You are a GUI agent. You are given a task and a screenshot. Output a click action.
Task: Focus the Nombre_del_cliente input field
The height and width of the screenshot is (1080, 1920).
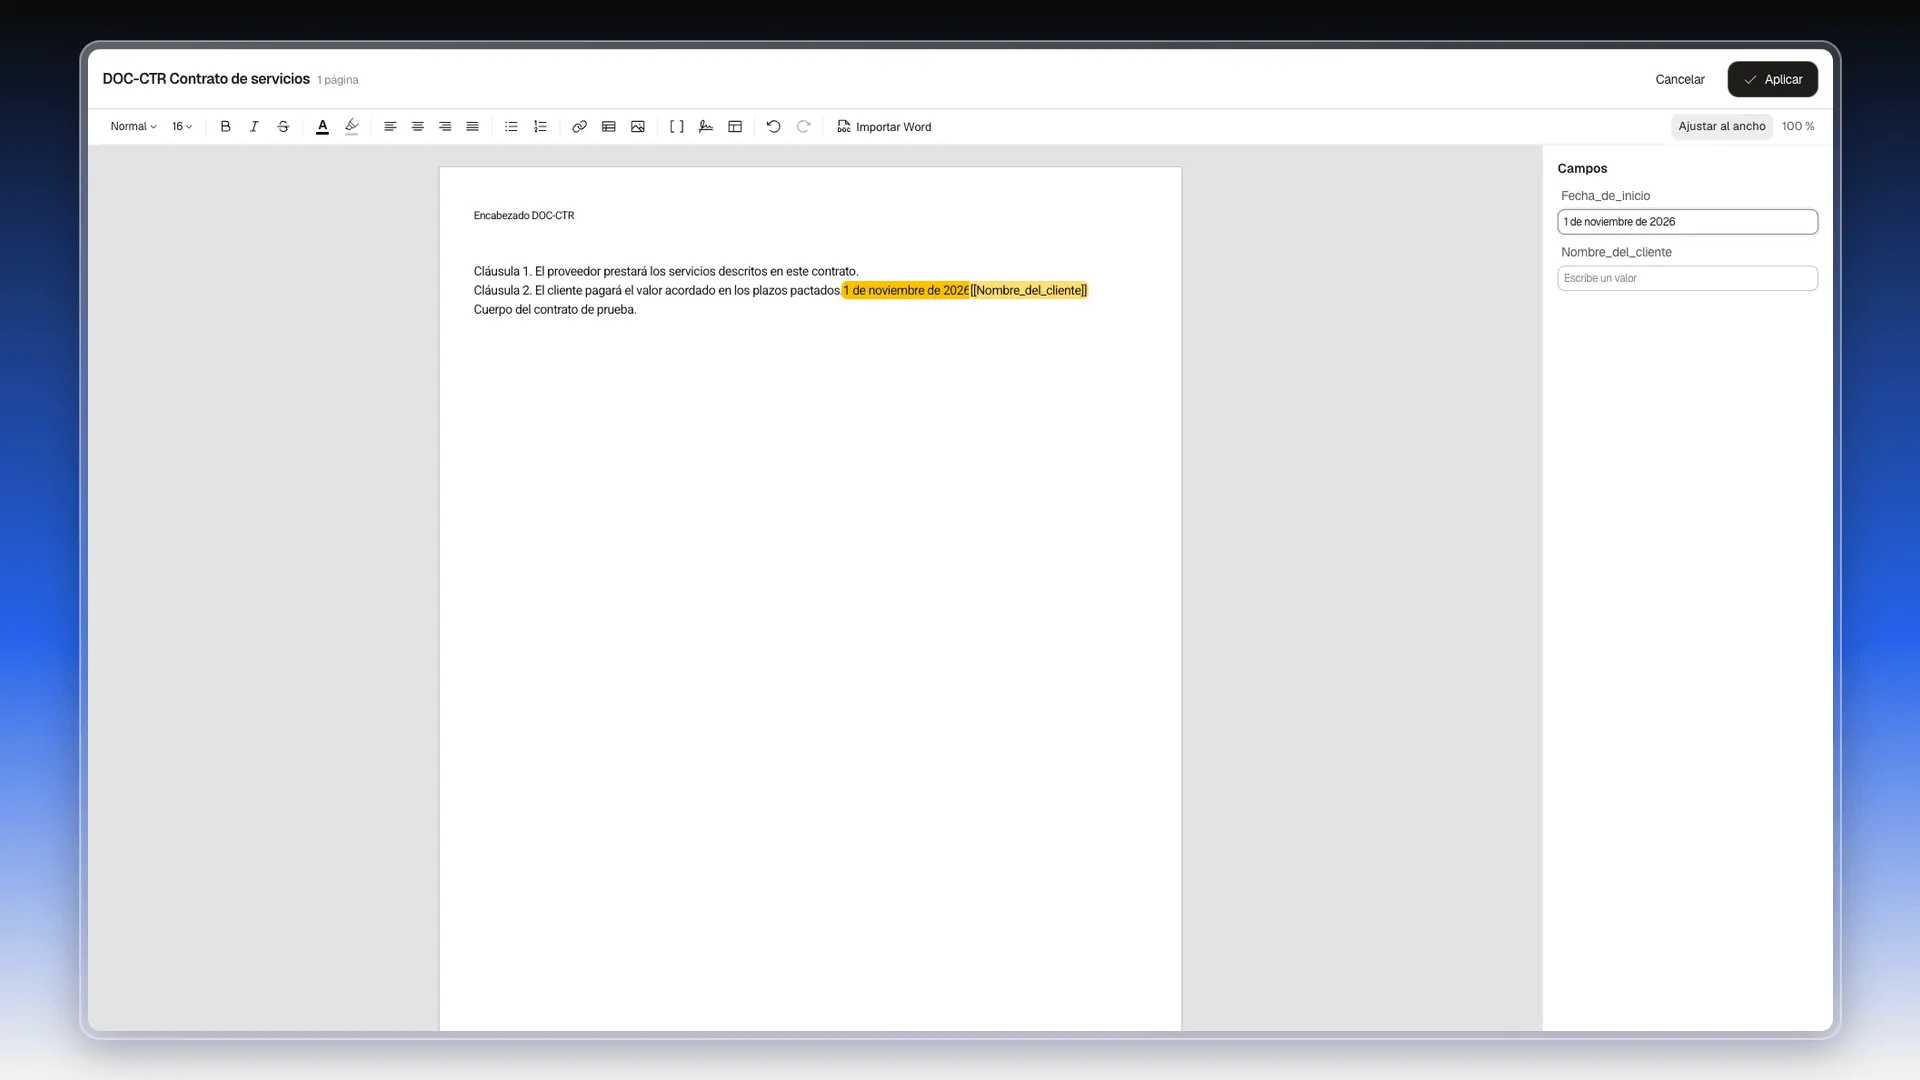point(1687,278)
